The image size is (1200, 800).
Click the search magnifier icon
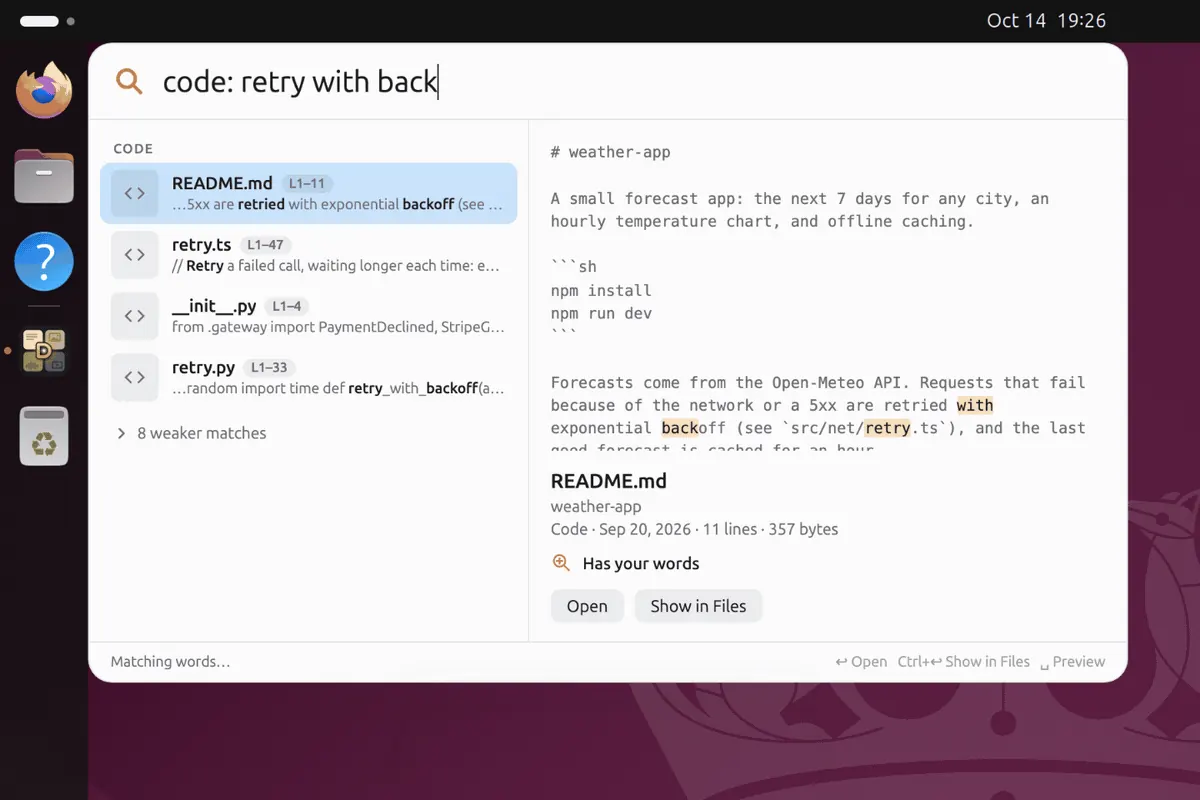[x=129, y=81]
